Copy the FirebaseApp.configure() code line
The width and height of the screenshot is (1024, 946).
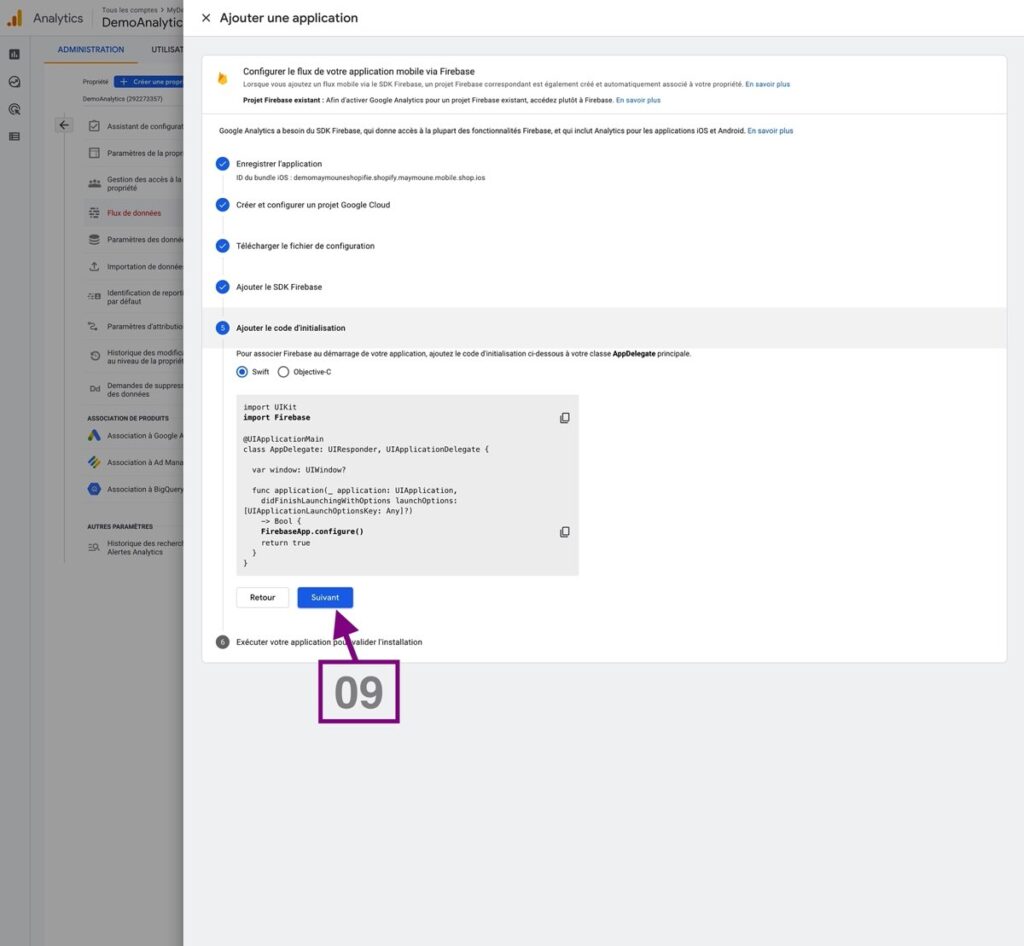click(x=564, y=532)
